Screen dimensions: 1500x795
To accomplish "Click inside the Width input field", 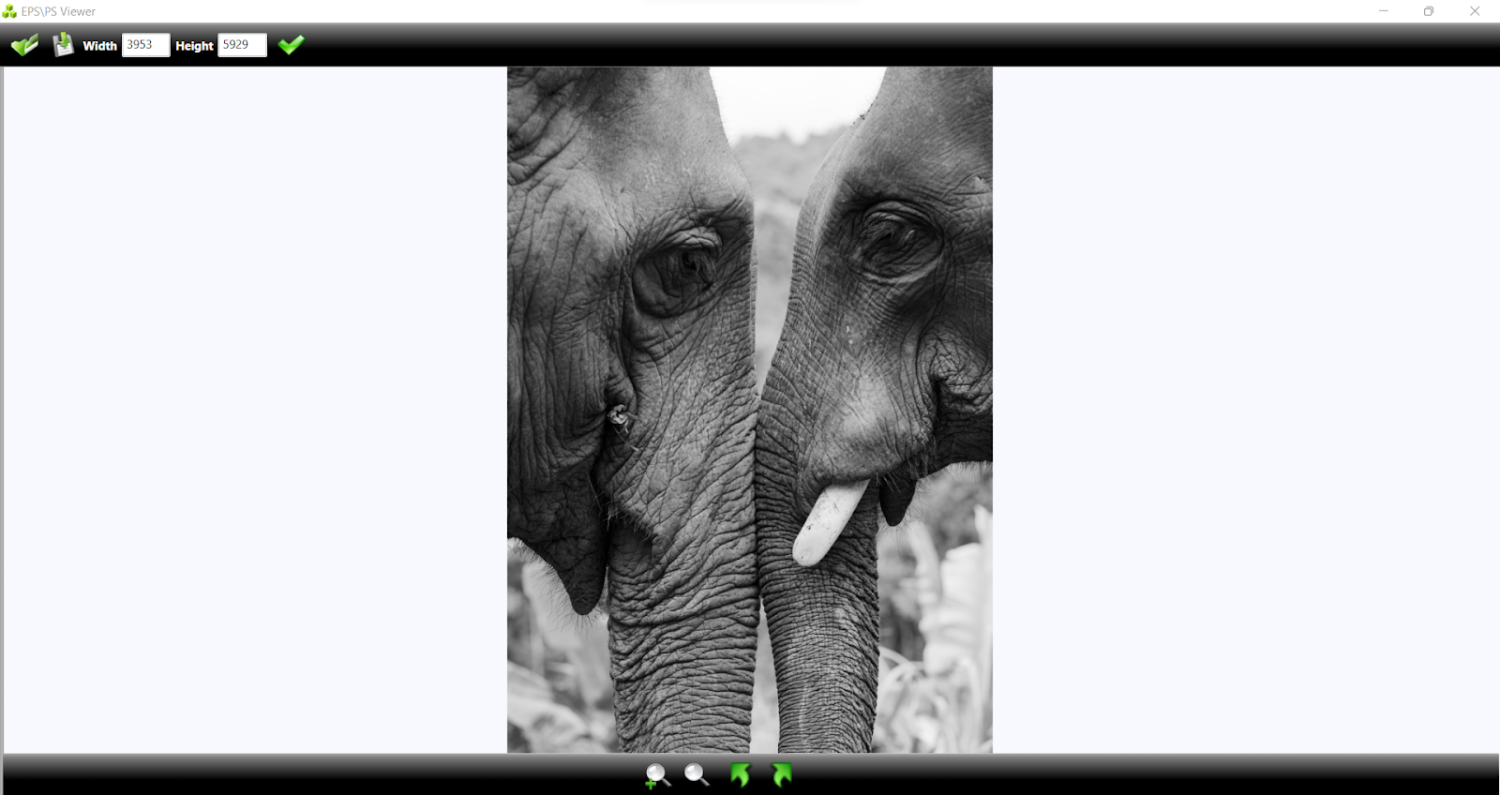I will (145, 45).
